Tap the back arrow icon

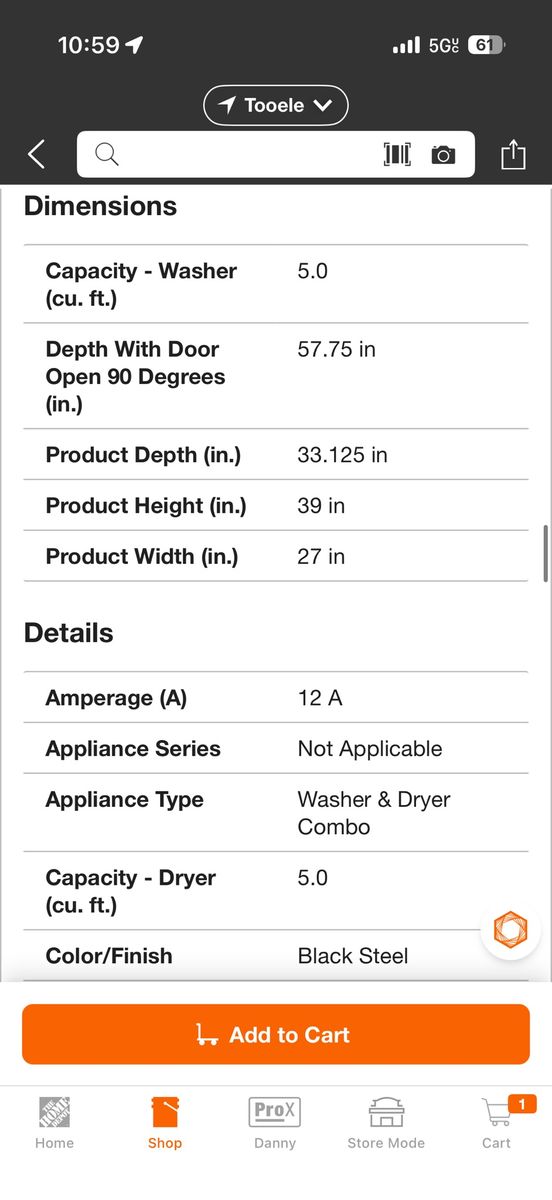pos(36,154)
